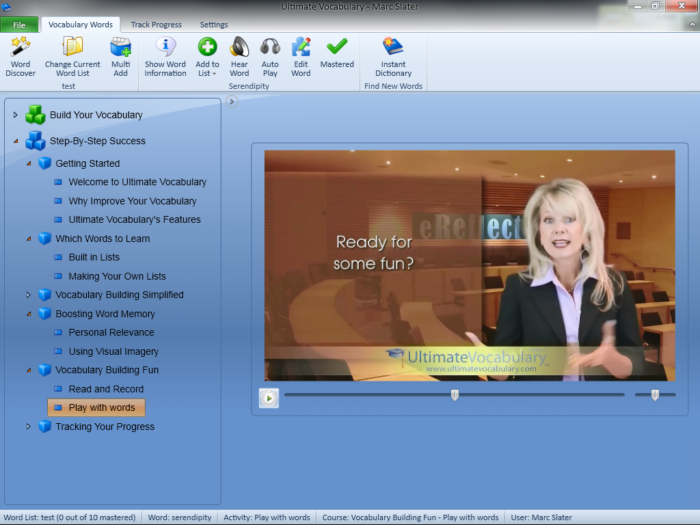Open the Read and Record lesson
The height and width of the screenshot is (525, 700).
pos(106,389)
